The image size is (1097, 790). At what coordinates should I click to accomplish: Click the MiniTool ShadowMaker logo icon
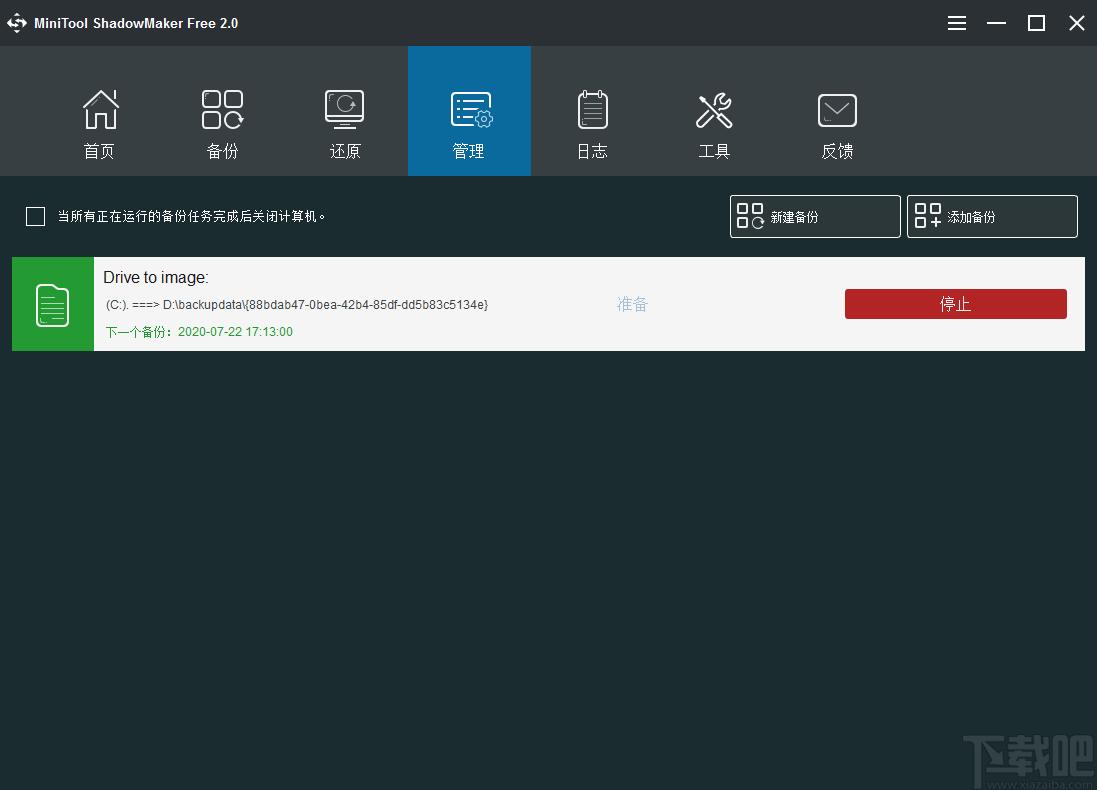(16, 23)
